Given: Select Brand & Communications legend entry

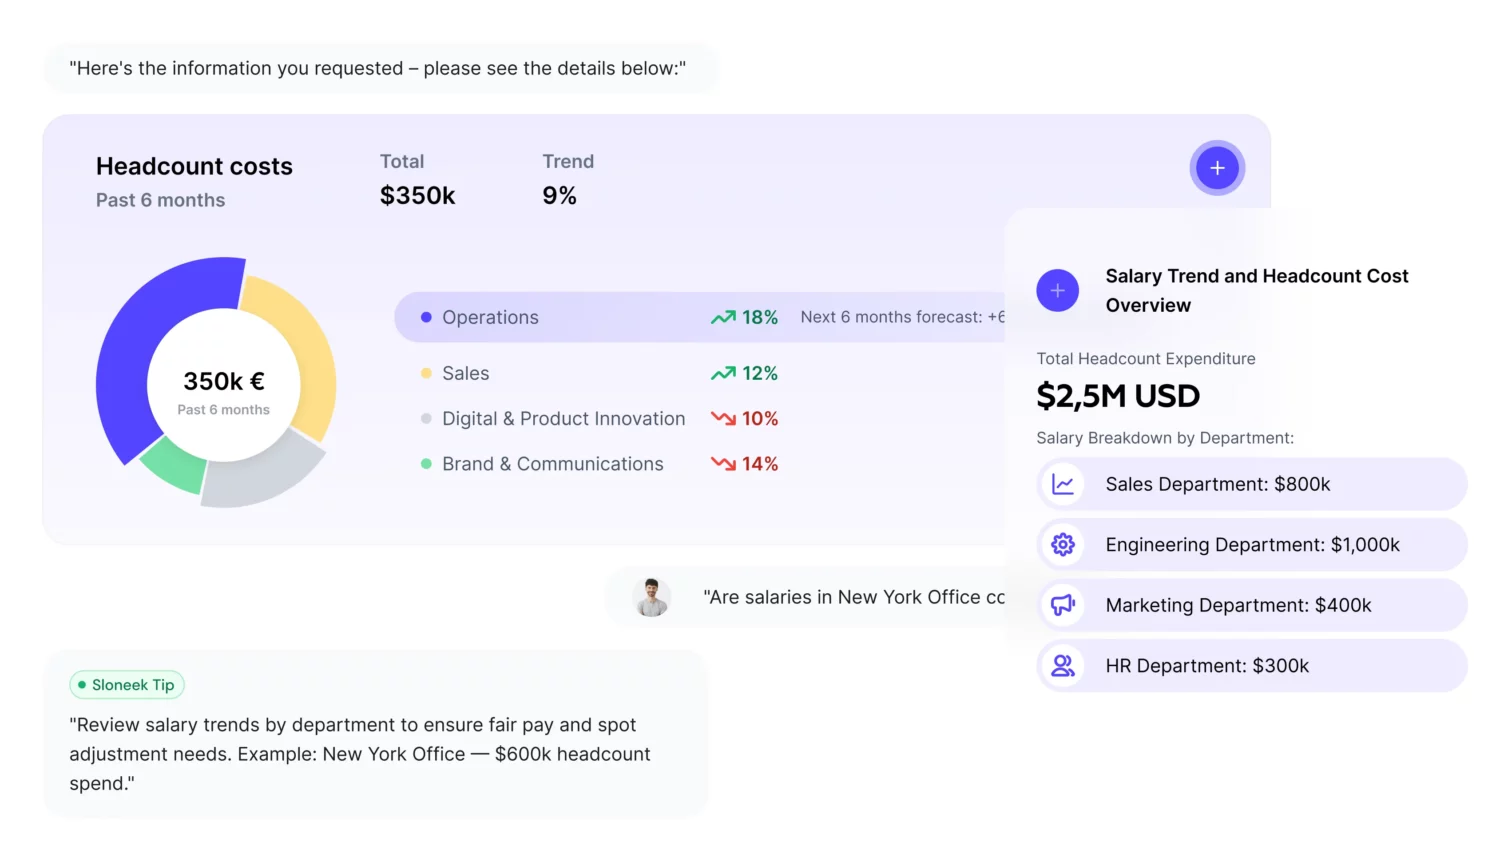Looking at the screenshot, I should 552,464.
